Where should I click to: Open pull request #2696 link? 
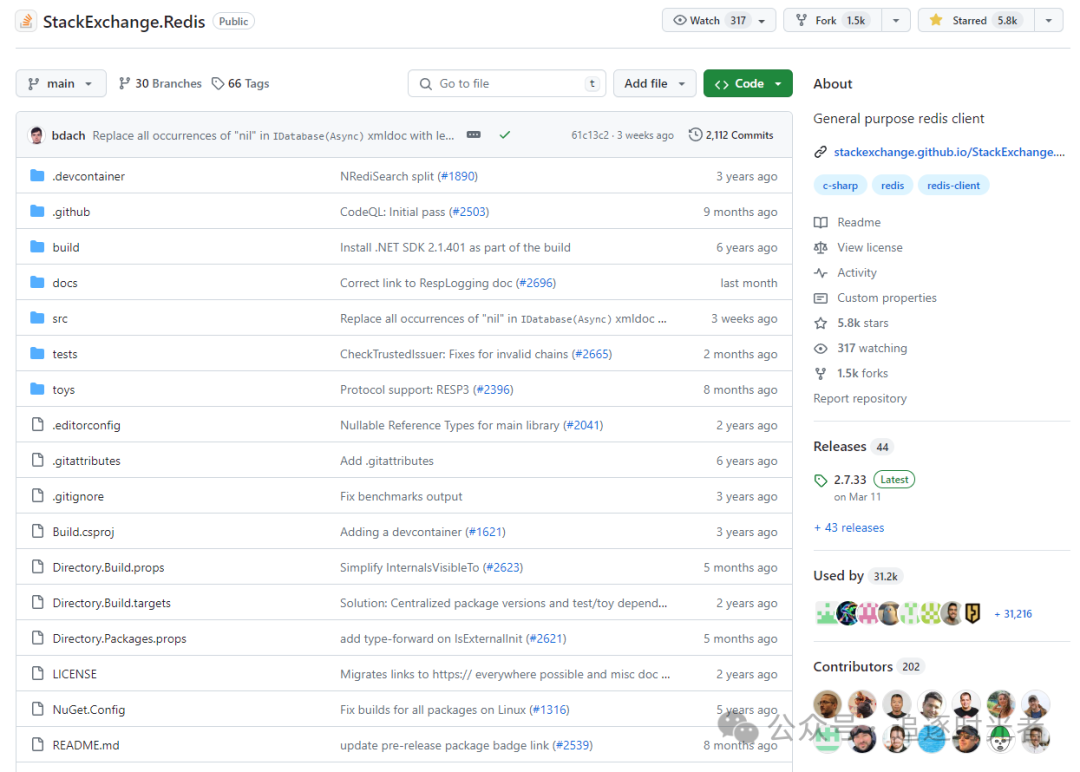pyautogui.click(x=536, y=282)
